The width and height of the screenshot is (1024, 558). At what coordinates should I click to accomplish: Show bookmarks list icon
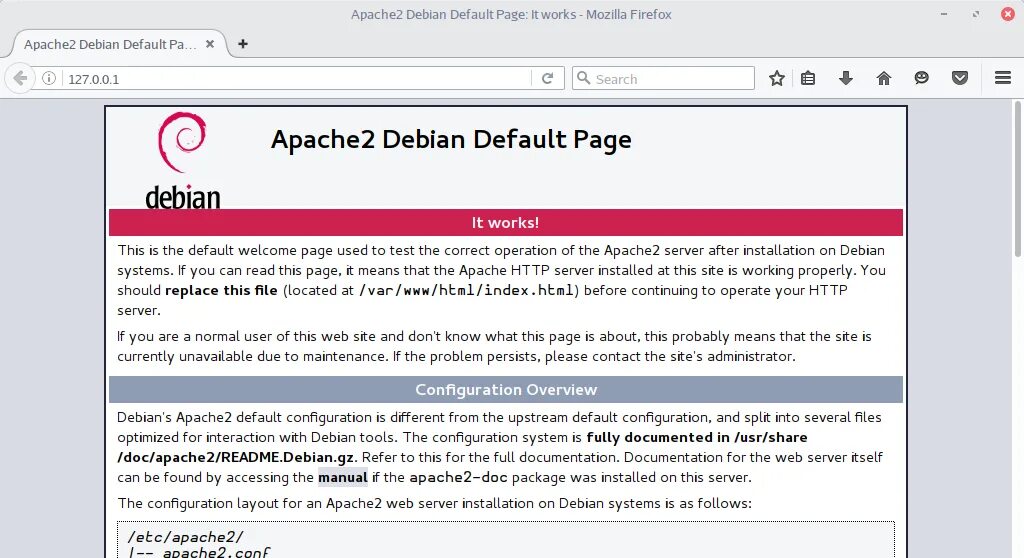[808, 78]
